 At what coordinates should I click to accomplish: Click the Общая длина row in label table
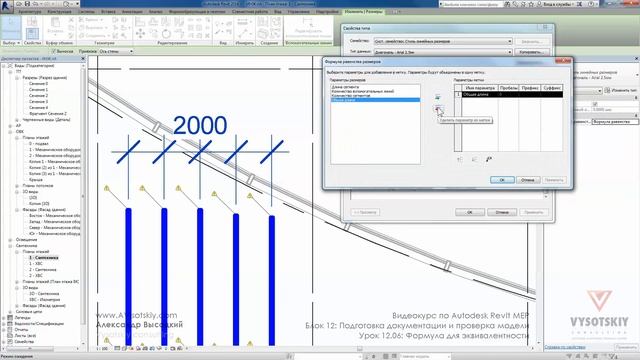point(512,94)
